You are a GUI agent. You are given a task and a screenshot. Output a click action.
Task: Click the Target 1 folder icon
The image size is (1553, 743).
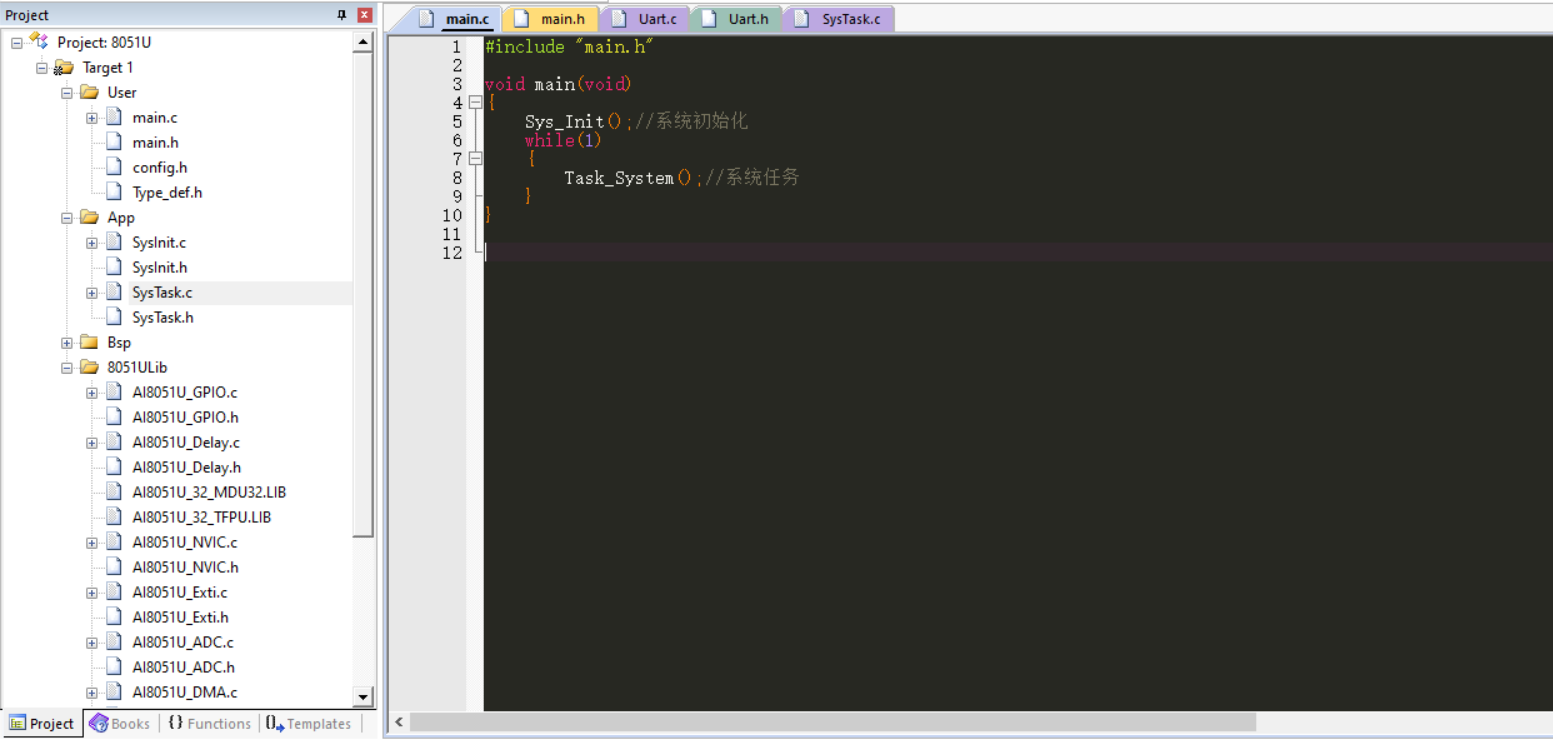pos(63,67)
